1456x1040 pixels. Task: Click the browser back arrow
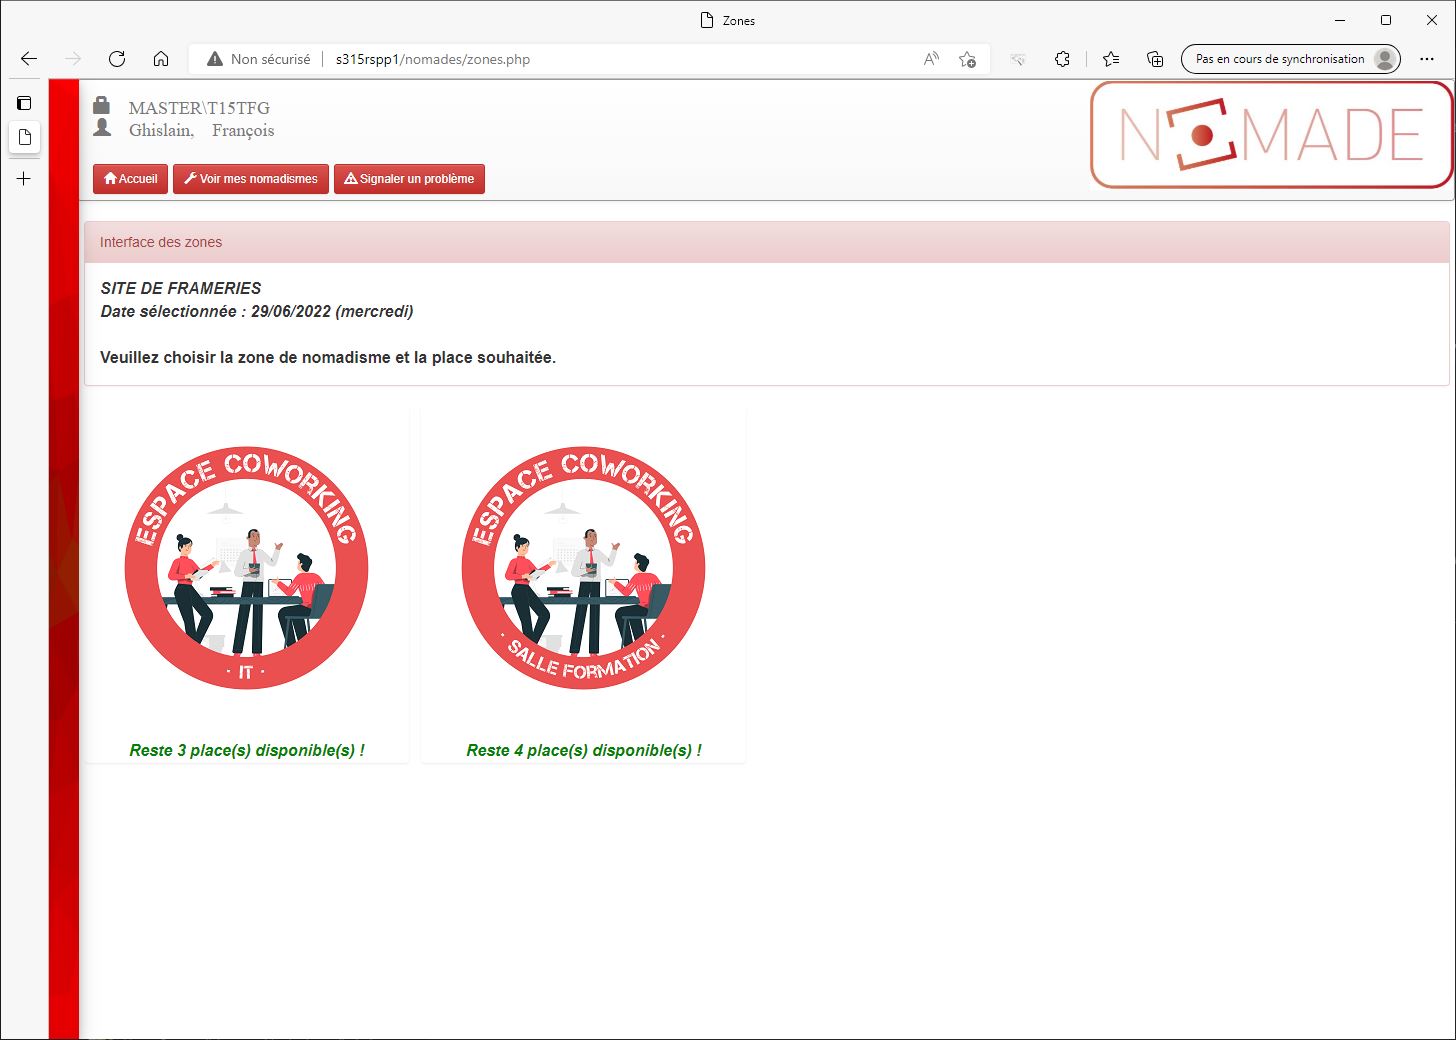pos(29,59)
